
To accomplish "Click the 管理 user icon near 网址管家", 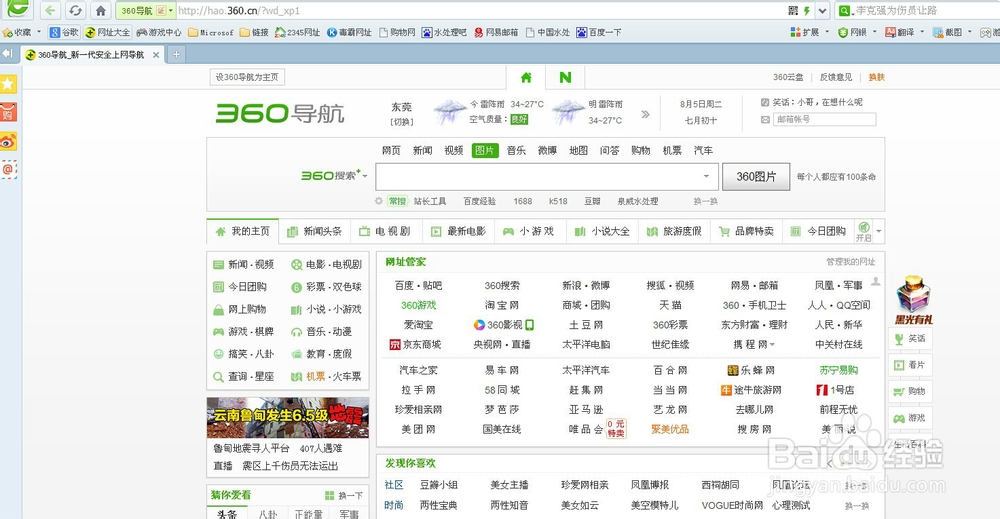I will tap(876, 281).
